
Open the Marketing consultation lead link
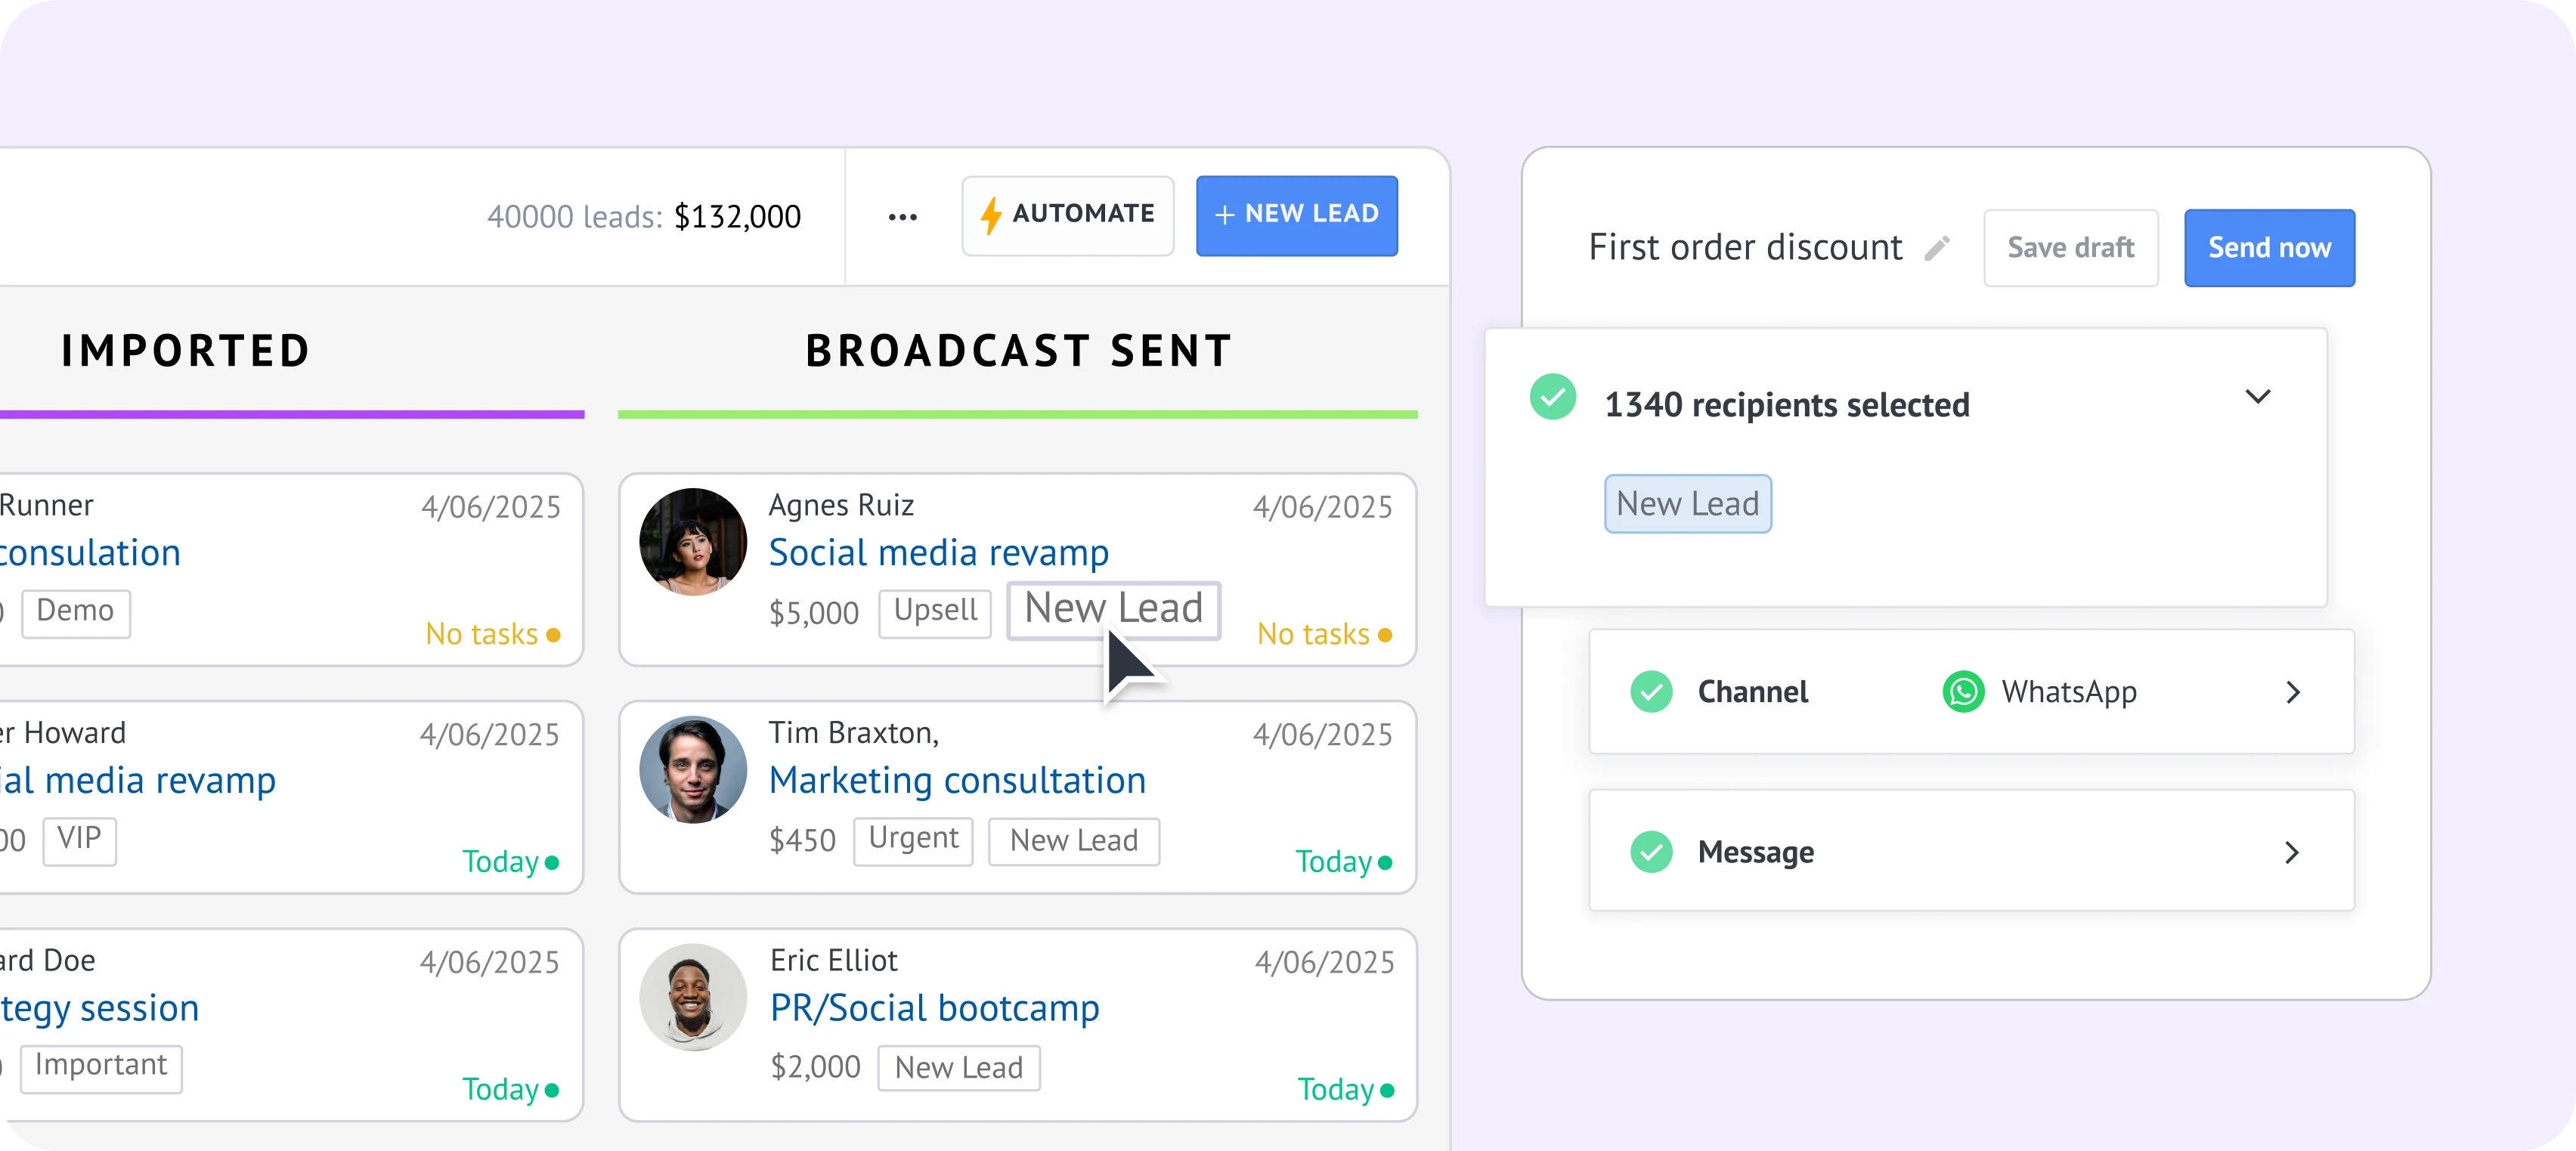(957, 780)
